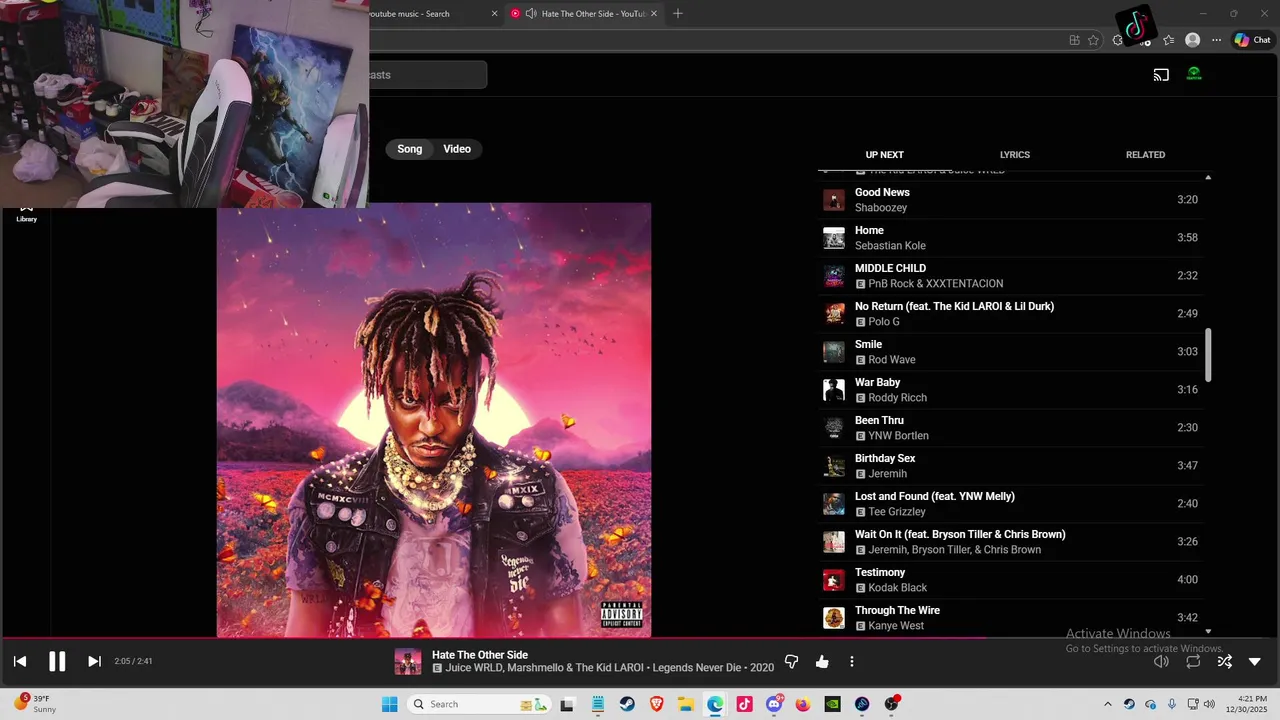Click the Through The Wire album thumbnail
Screen dimensions: 1280x720
[x=834, y=618]
